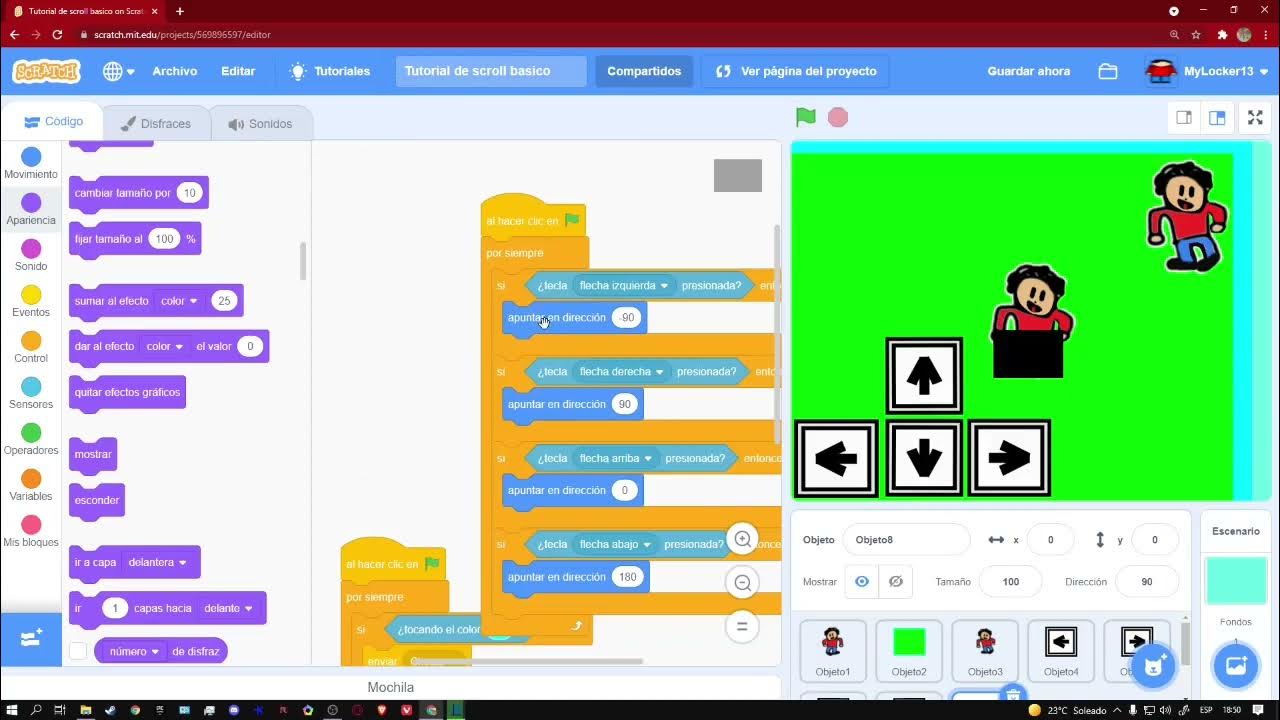Hide sprite with crossed eye icon

[x=896, y=581]
